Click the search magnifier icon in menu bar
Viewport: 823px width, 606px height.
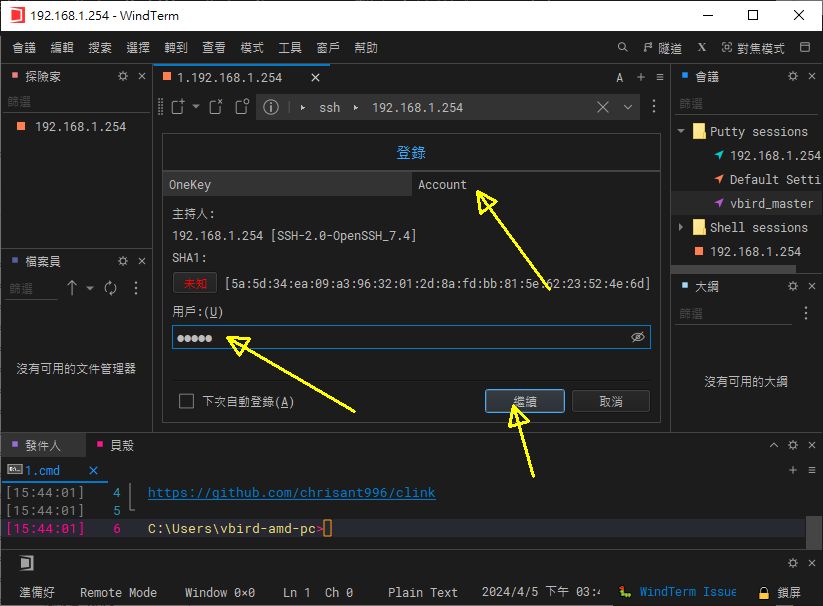[x=623, y=48]
